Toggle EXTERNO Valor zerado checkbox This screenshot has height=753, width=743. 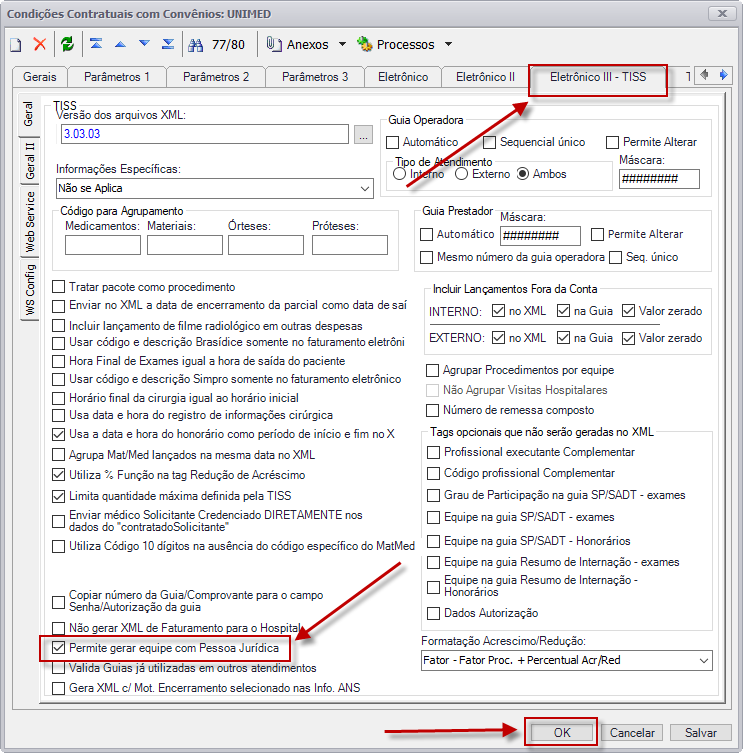click(x=628, y=339)
